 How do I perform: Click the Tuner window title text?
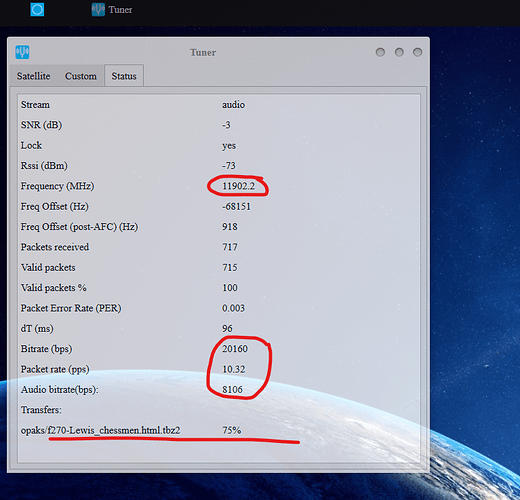(x=203, y=53)
